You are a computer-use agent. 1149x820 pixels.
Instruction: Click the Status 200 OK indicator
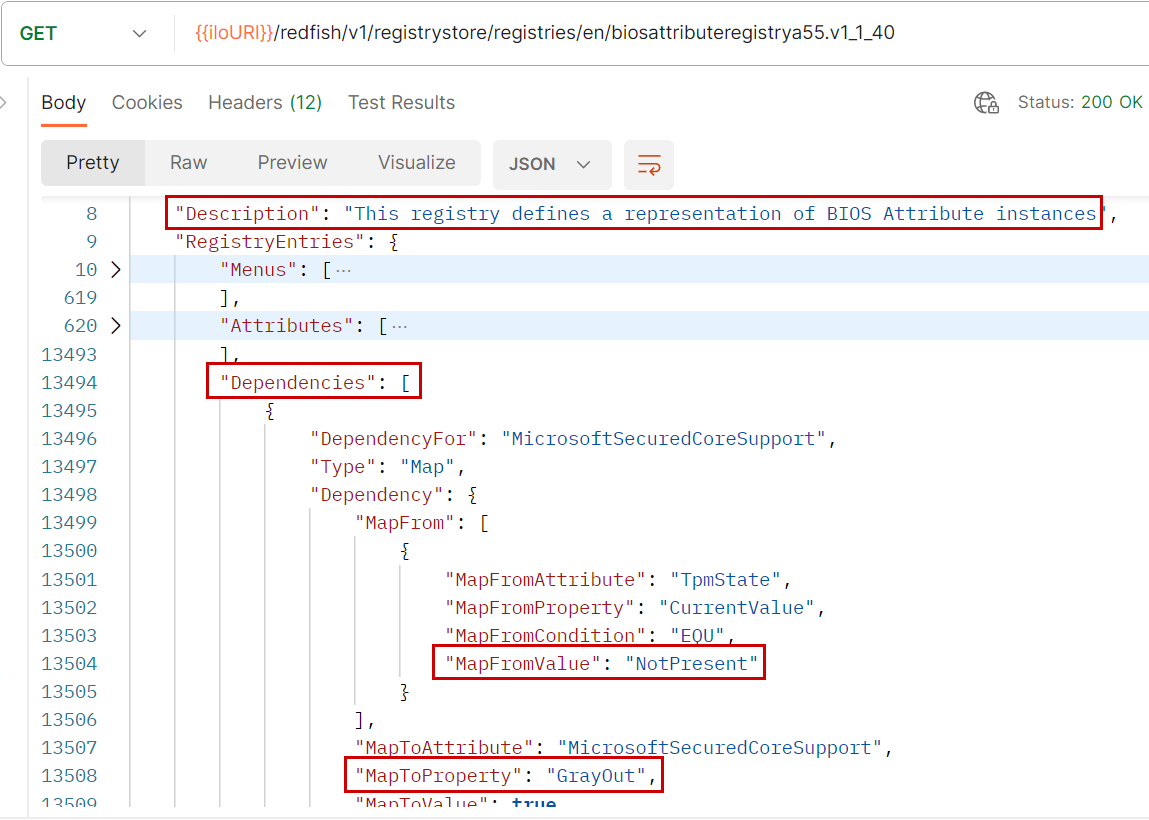(1079, 103)
